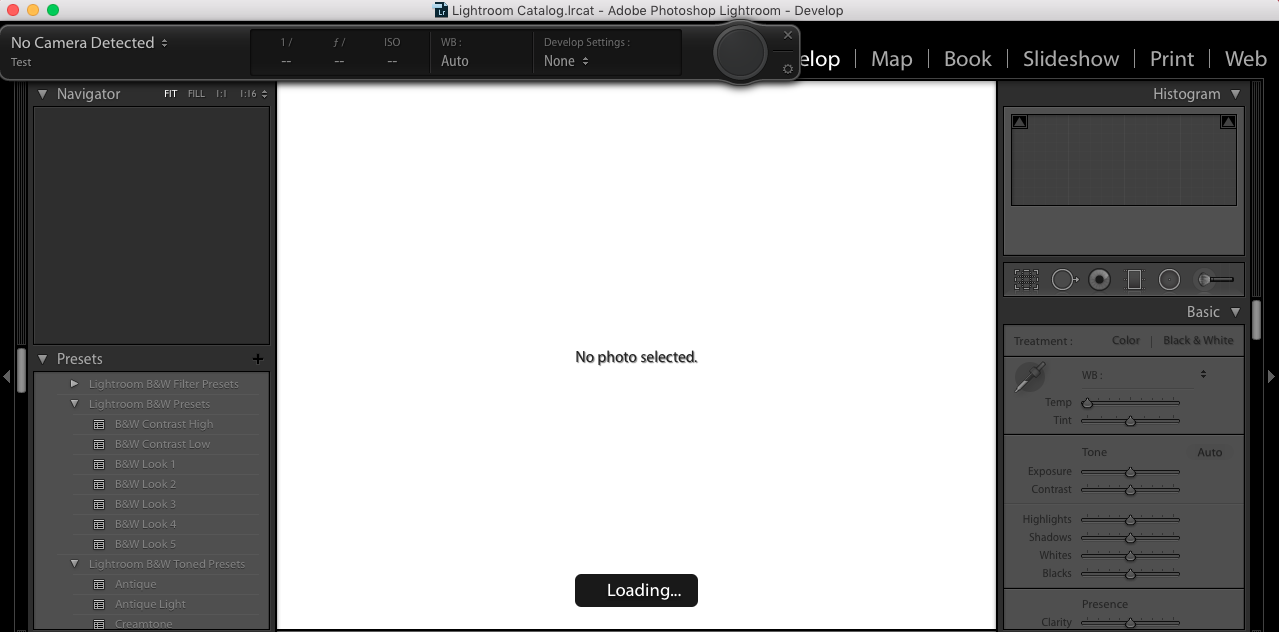The image size is (1279, 632).
Task: Hide the right panel group arrow
Action: point(1272,376)
